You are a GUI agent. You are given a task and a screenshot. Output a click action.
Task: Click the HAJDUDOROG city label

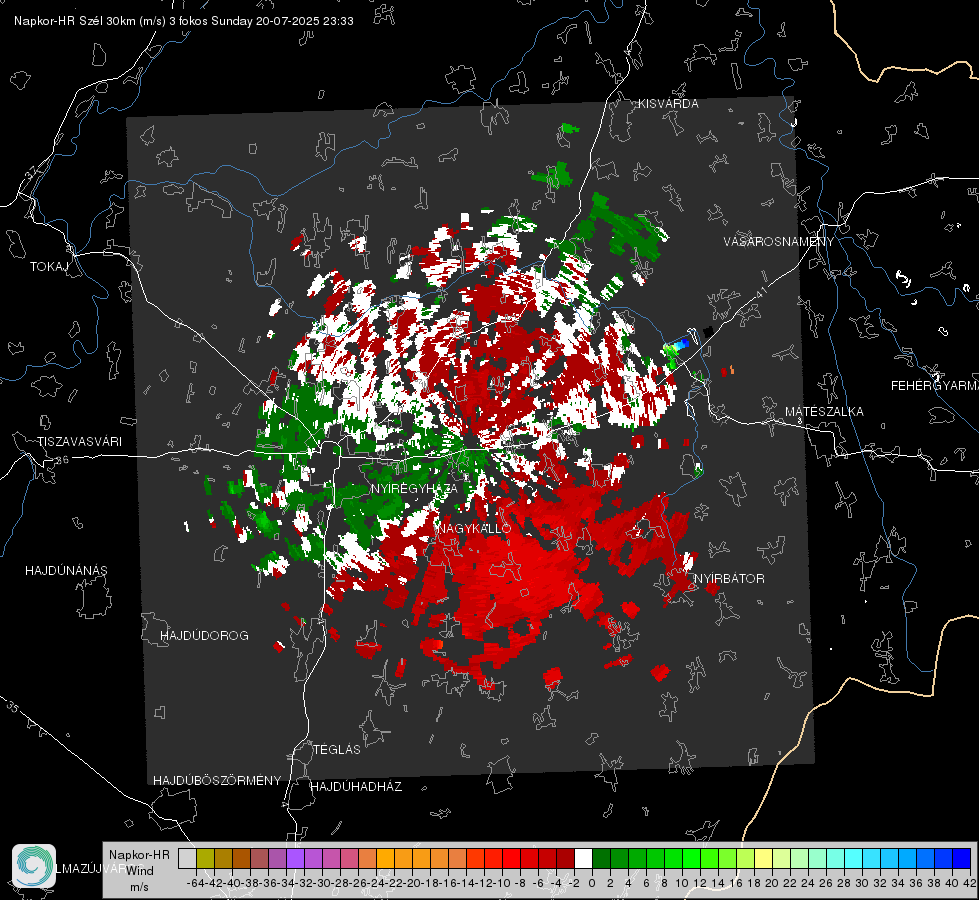(204, 636)
